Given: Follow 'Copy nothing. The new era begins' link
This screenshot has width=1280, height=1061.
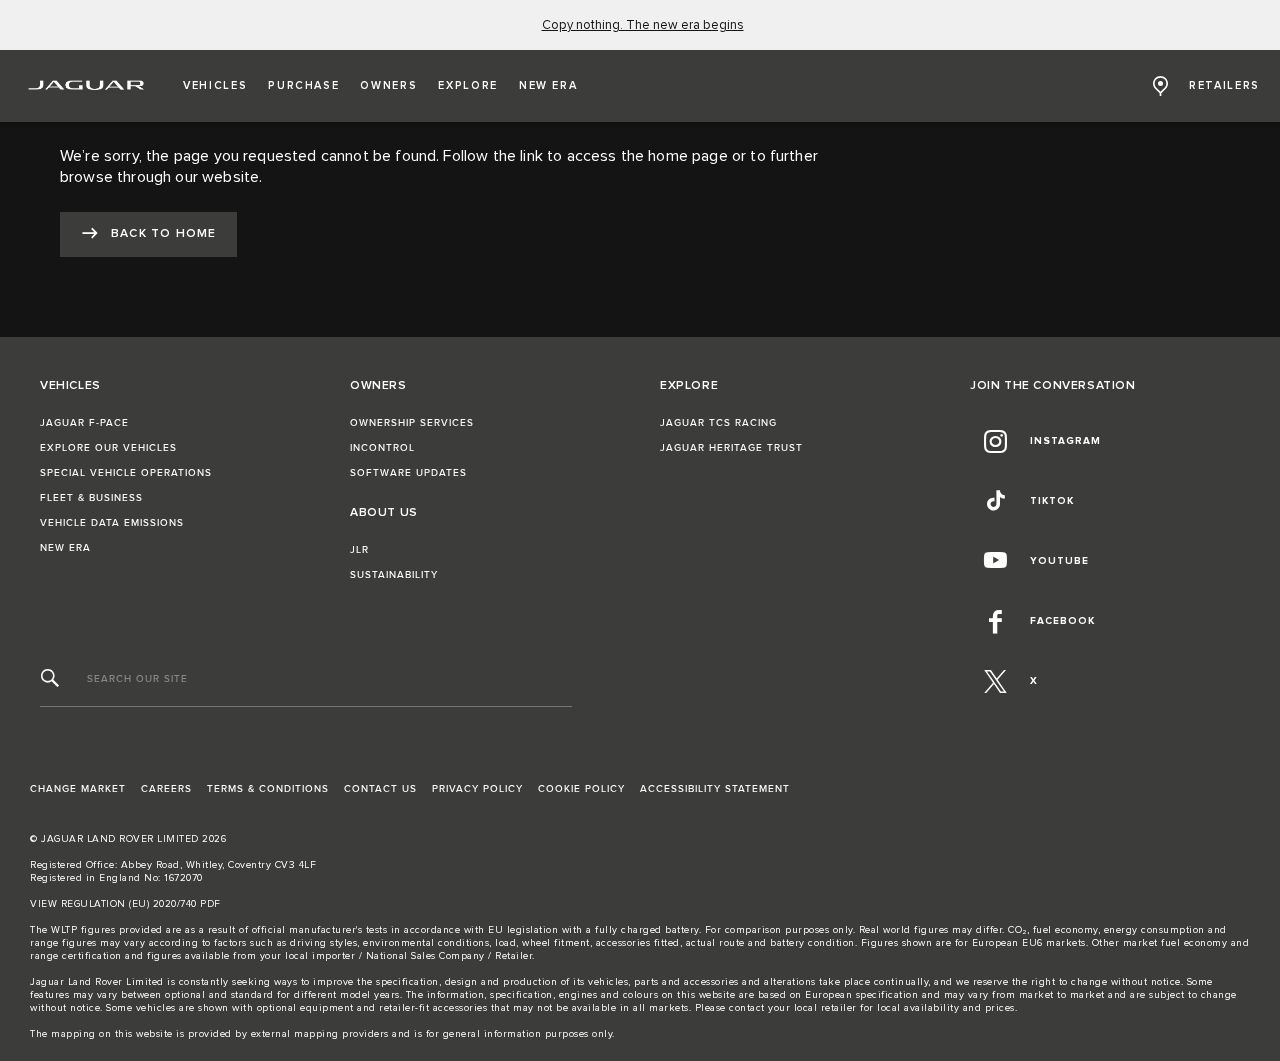Looking at the screenshot, I should [642, 25].
